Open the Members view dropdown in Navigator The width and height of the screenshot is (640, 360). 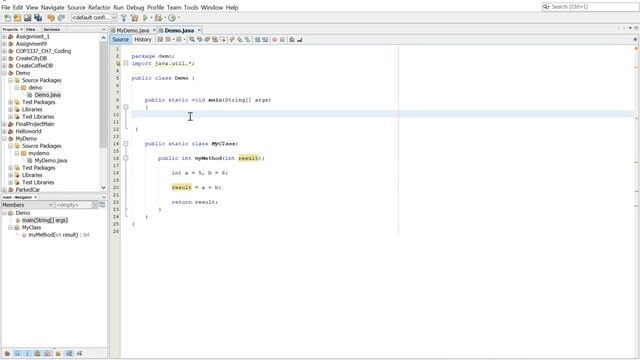pyautogui.click(x=51, y=205)
